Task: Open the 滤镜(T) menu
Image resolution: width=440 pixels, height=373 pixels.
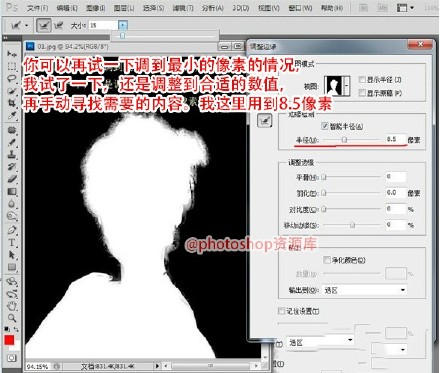Action: coord(183,8)
